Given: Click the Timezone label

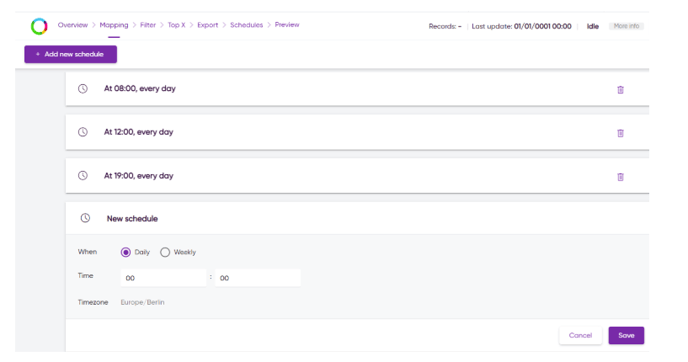Looking at the screenshot, I should (x=93, y=302).
